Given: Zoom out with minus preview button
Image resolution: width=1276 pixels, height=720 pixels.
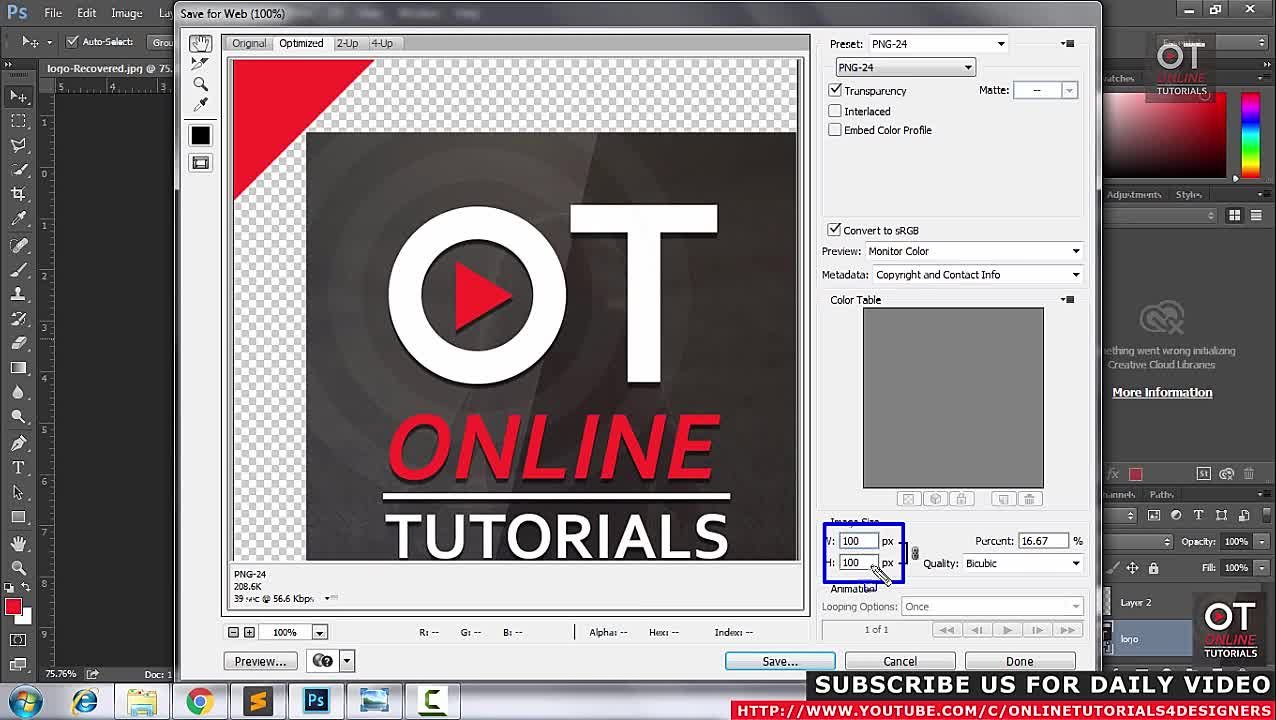Looking at the screenshot, I should point(233,632).
